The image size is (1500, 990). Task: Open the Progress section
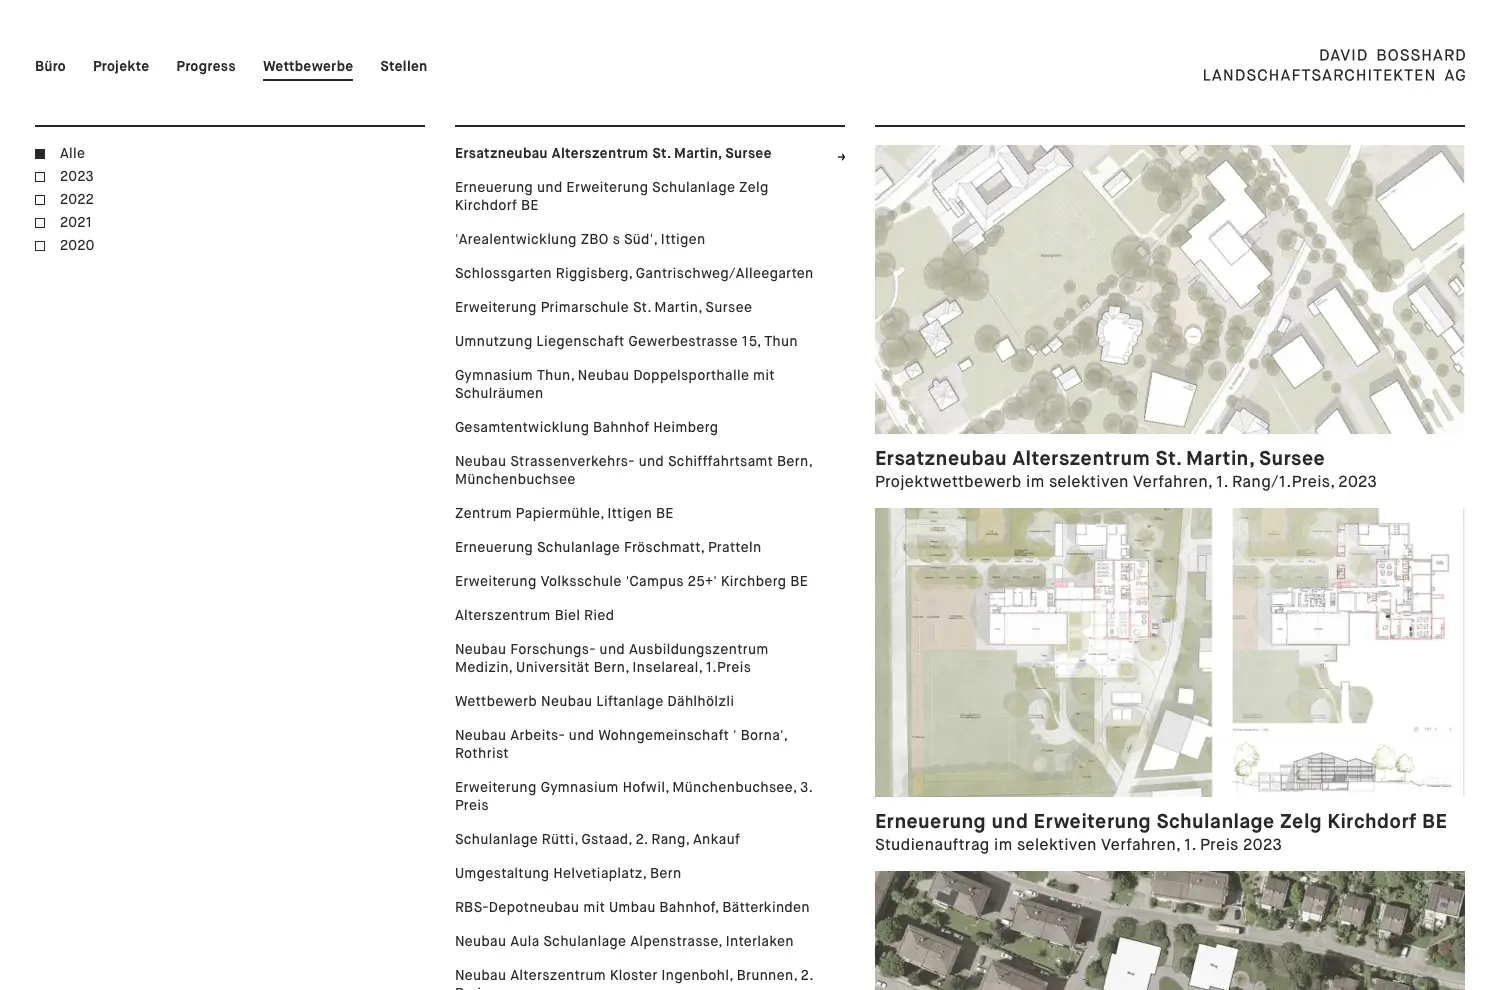pos(206,67)
